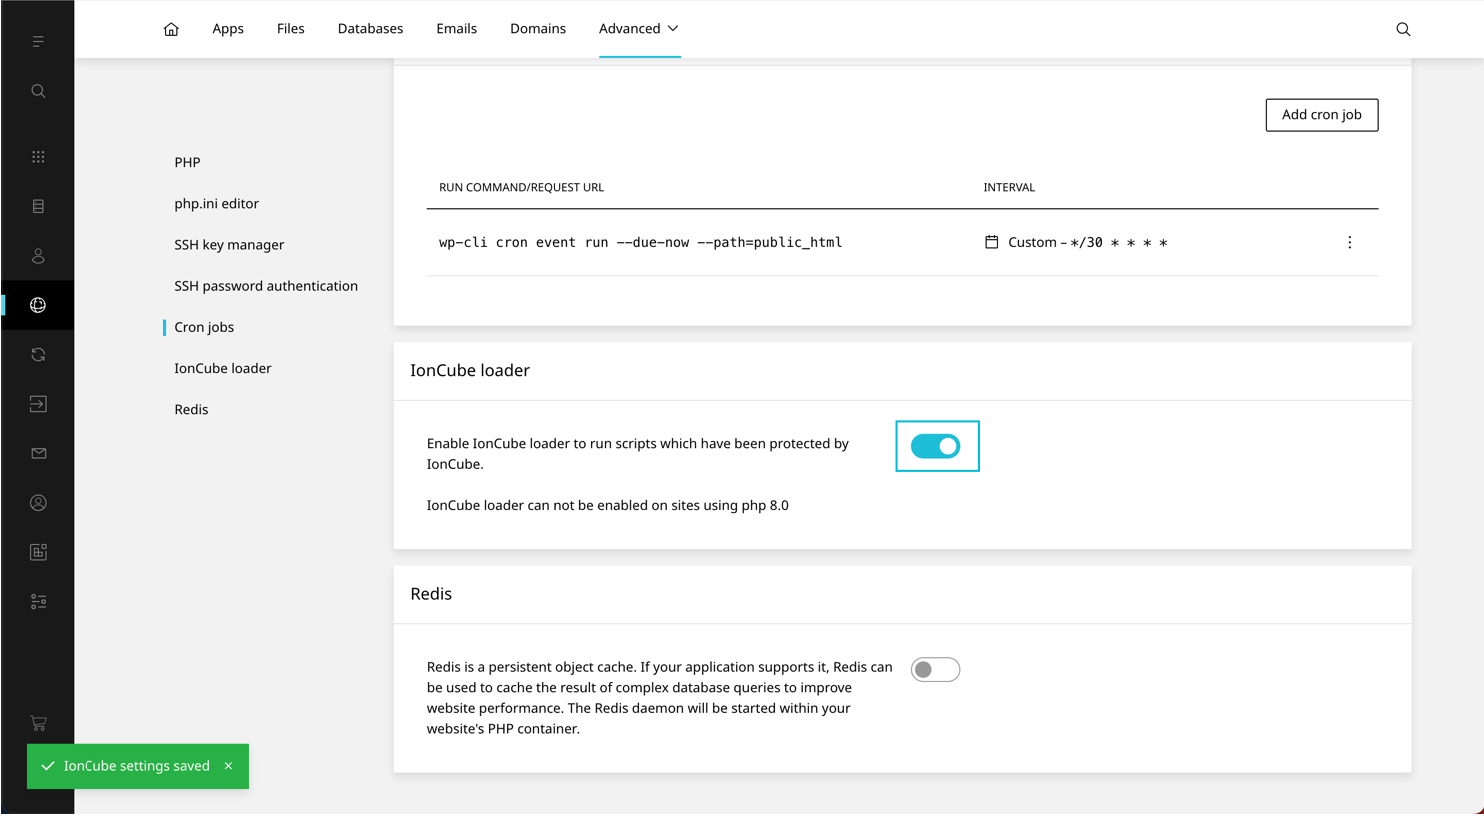Click the Add cron job button
Screen dimensions: 1484x816
pos(1321,115)
